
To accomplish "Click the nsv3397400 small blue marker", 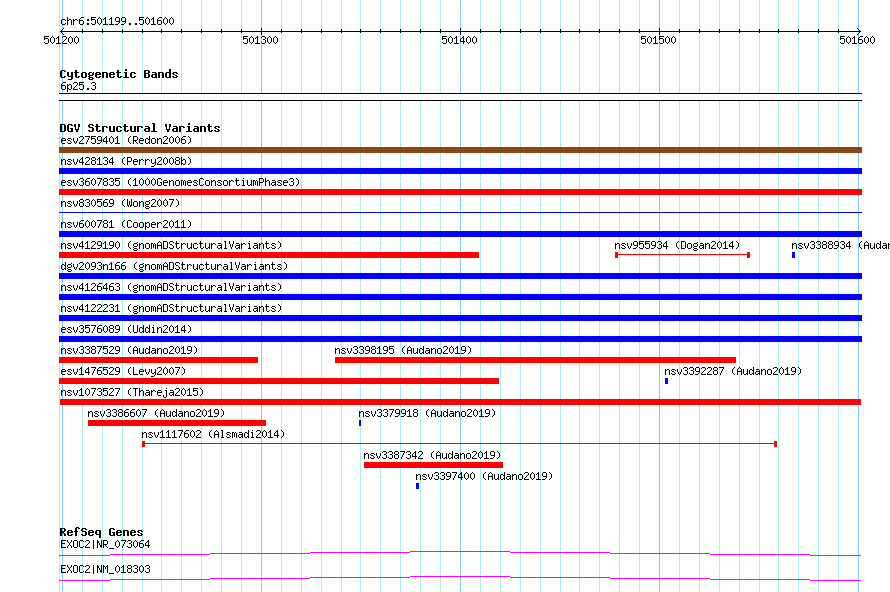I will (x=417, y=486).
